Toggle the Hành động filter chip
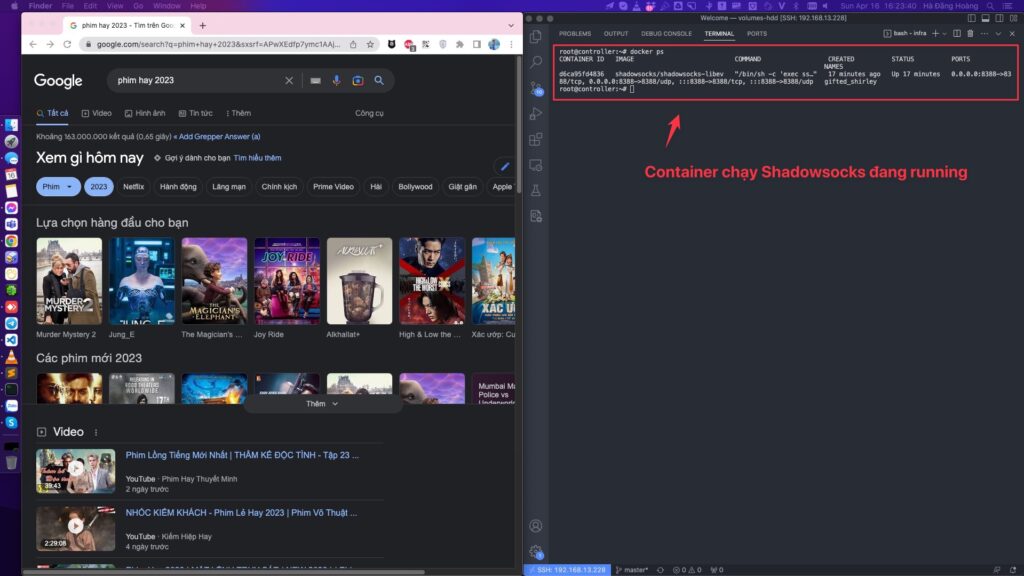Viewport: 1024px width, 576px height. (x=178, y=187)
